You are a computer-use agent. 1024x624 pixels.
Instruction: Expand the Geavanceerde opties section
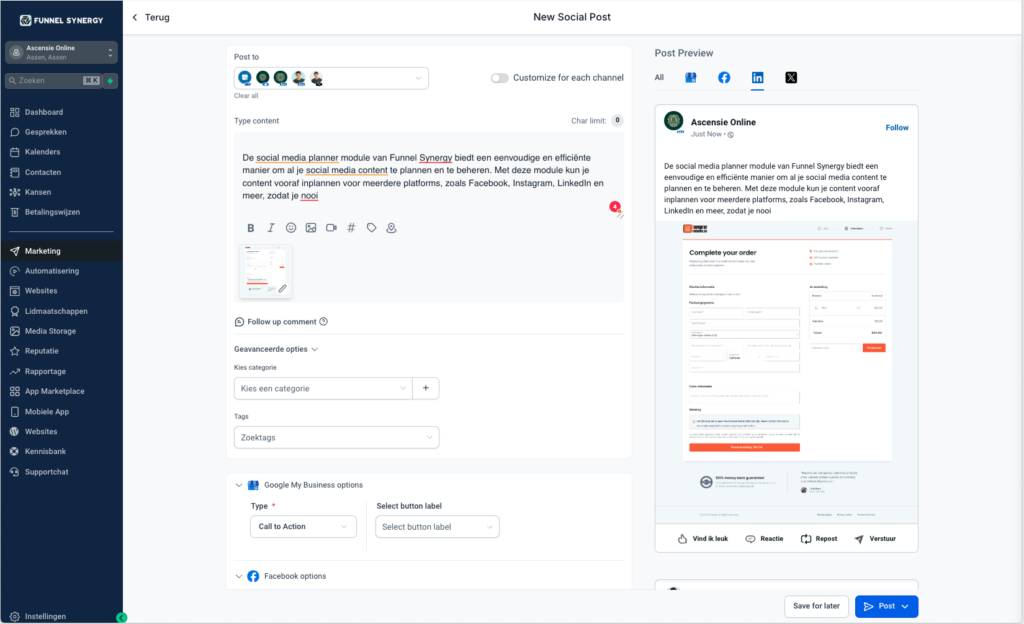coord(275,349)
